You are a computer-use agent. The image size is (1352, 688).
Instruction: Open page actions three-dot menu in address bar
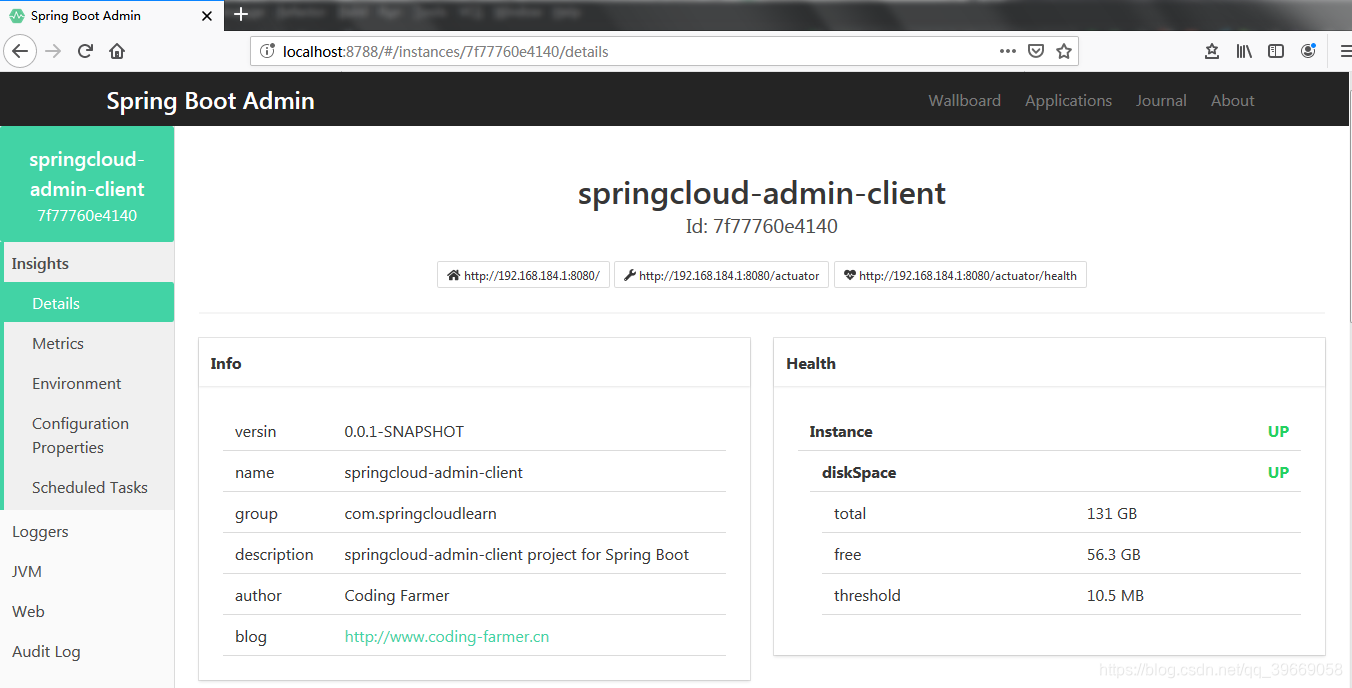1008,51
